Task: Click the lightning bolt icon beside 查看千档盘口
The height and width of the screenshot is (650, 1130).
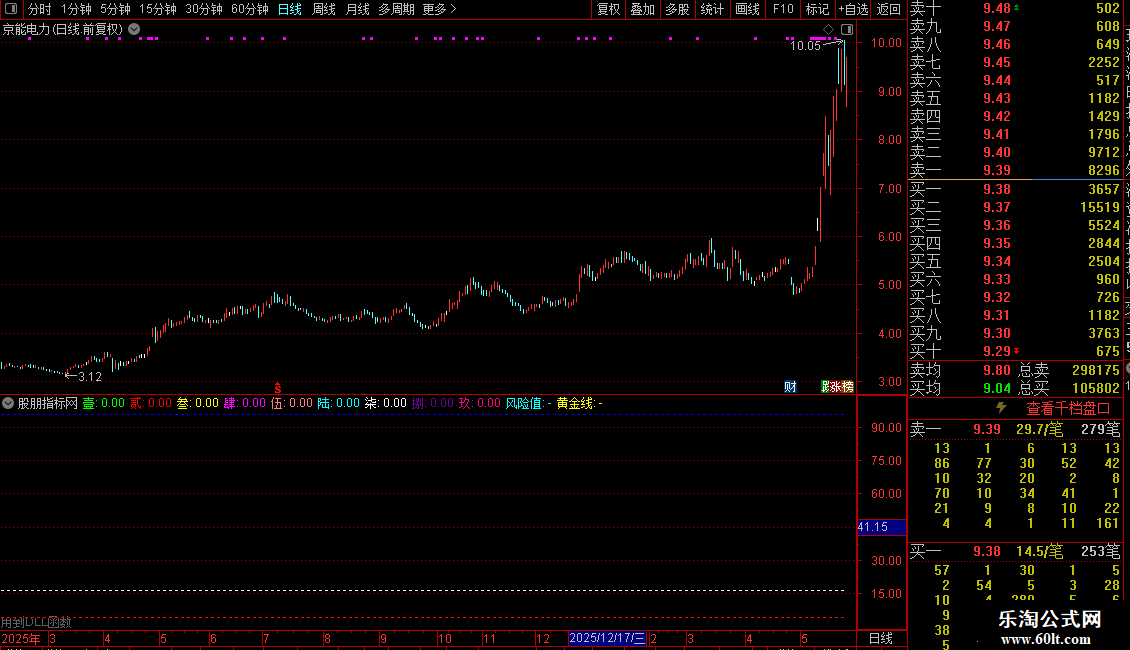Action: coord(1001,408)
